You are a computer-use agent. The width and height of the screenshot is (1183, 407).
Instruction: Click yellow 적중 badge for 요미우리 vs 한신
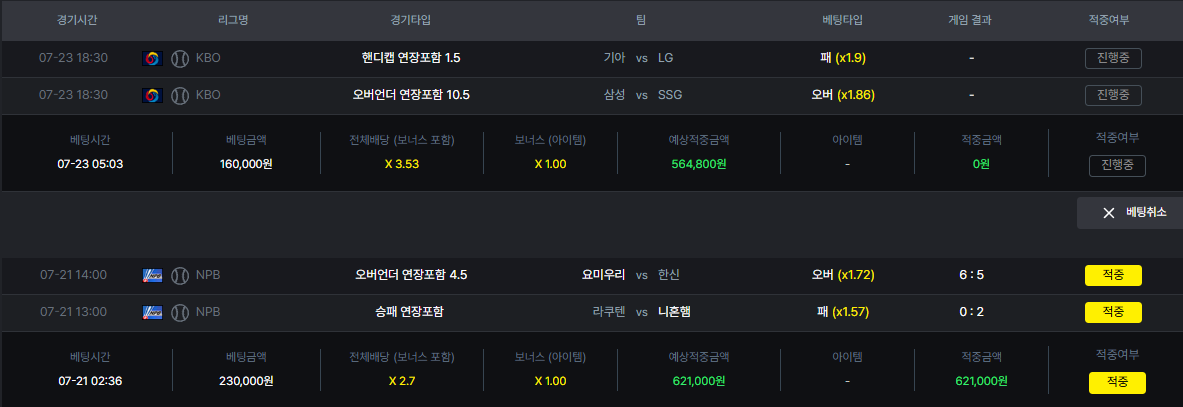(x=1113, y=275)
